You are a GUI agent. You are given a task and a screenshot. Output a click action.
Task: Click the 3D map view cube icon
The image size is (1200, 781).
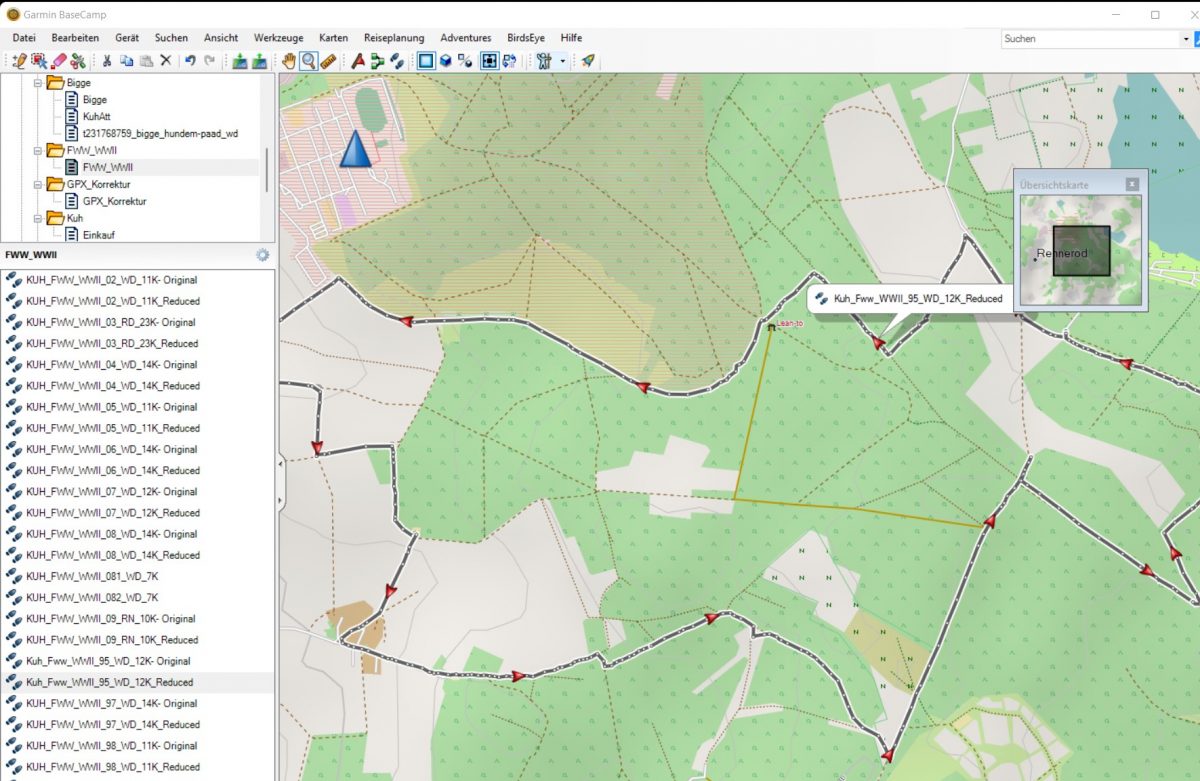(446, 61)
